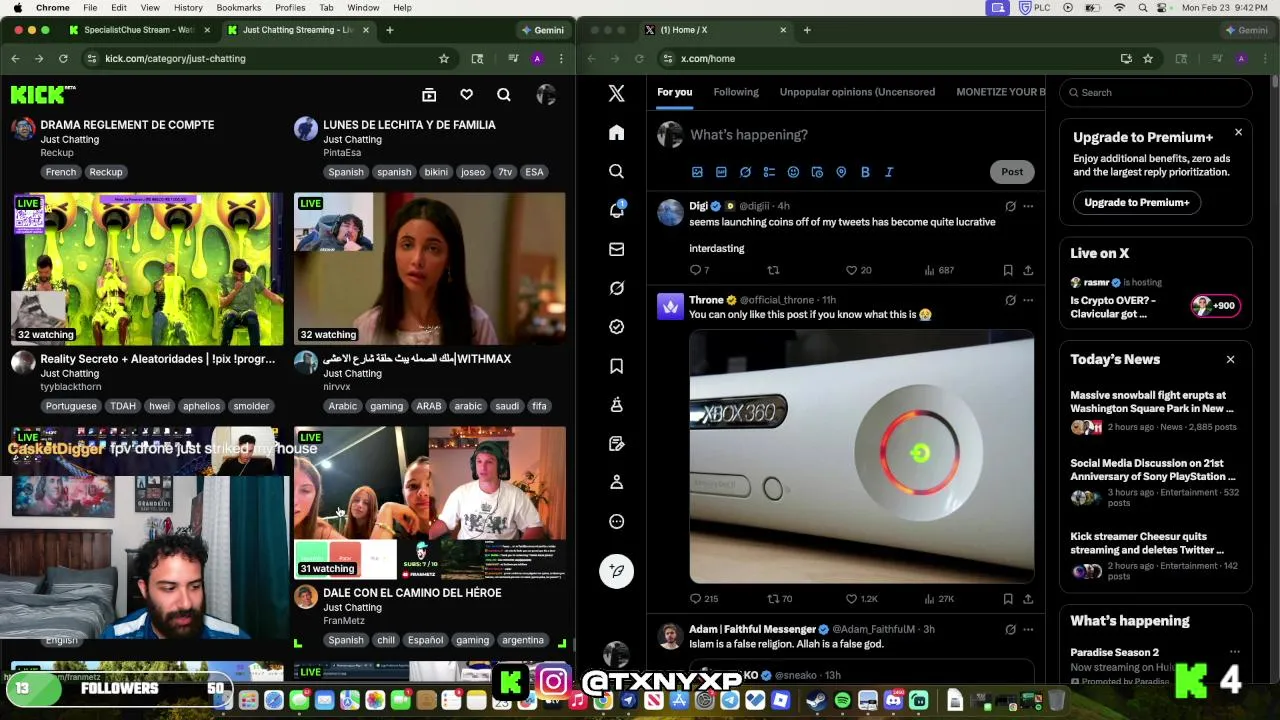Open the Bookmarks menu in menu bar

(x=238, y=8)
